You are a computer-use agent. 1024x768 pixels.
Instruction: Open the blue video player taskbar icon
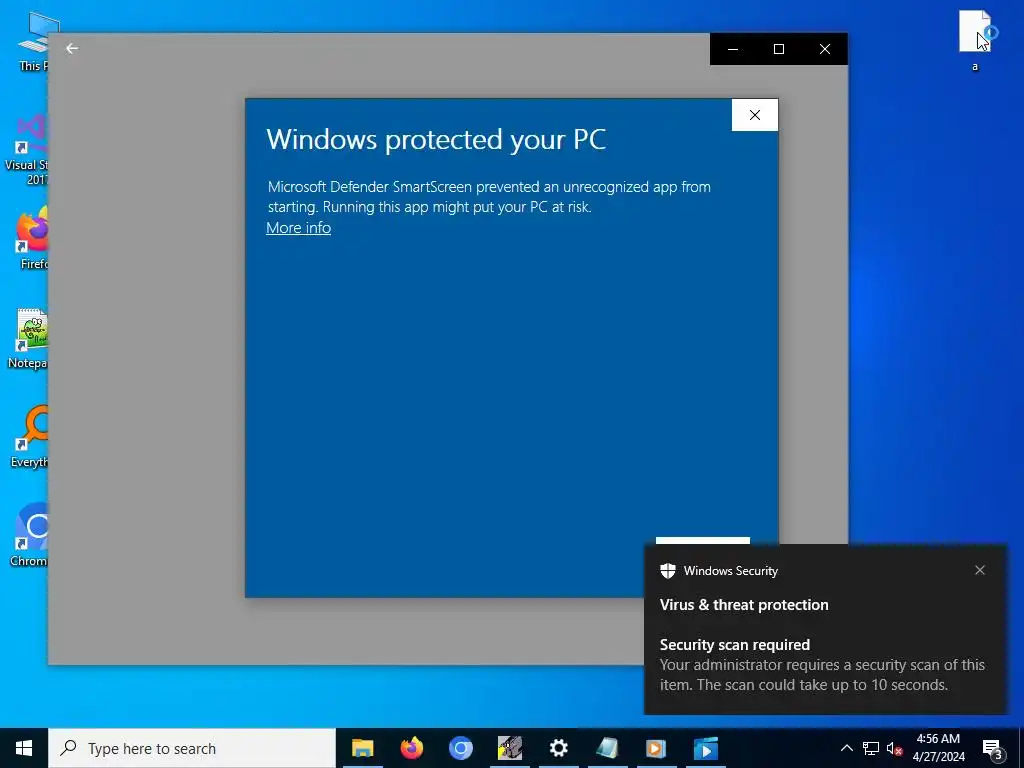click(x=705, y=748)
